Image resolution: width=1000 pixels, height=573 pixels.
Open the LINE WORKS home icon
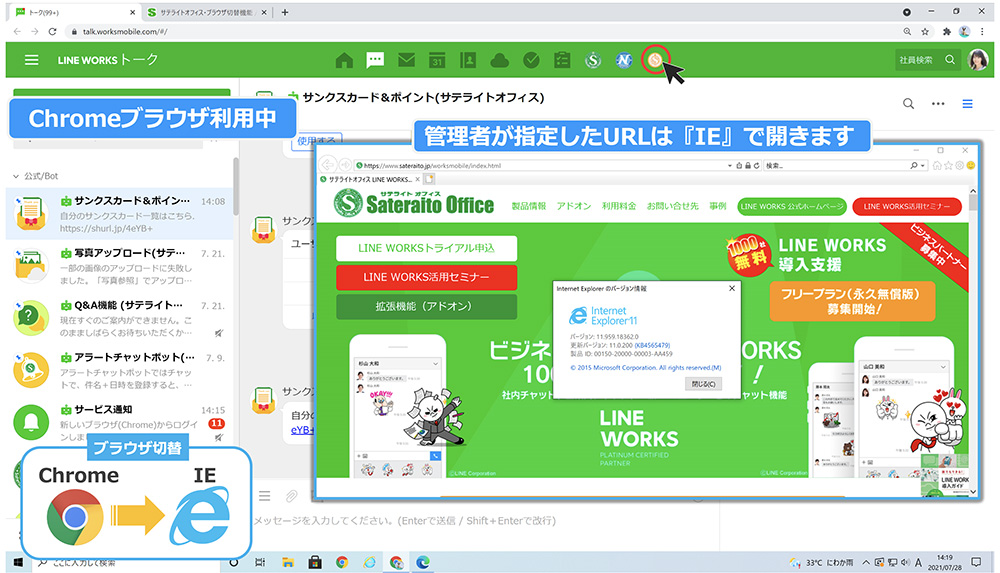344,61
